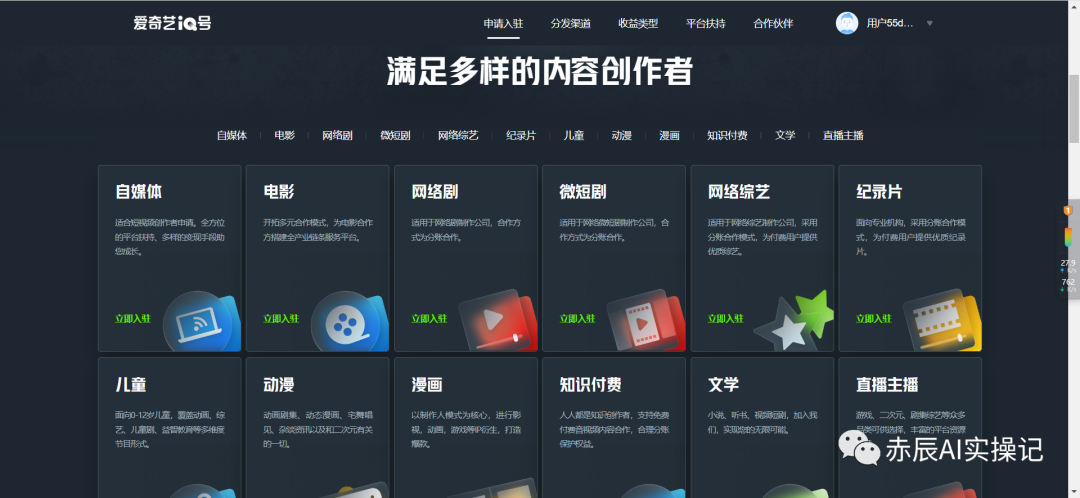Image resolution: width=1080 pixels, height=498 pixels.
Task: Click the 爱奇艺iQ号 logo
Action: click(172, 23)
